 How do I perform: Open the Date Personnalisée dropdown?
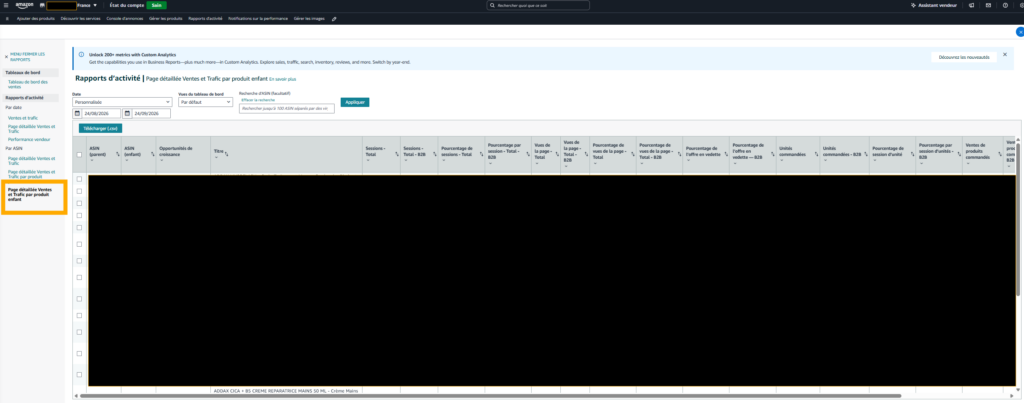point(122,103)
